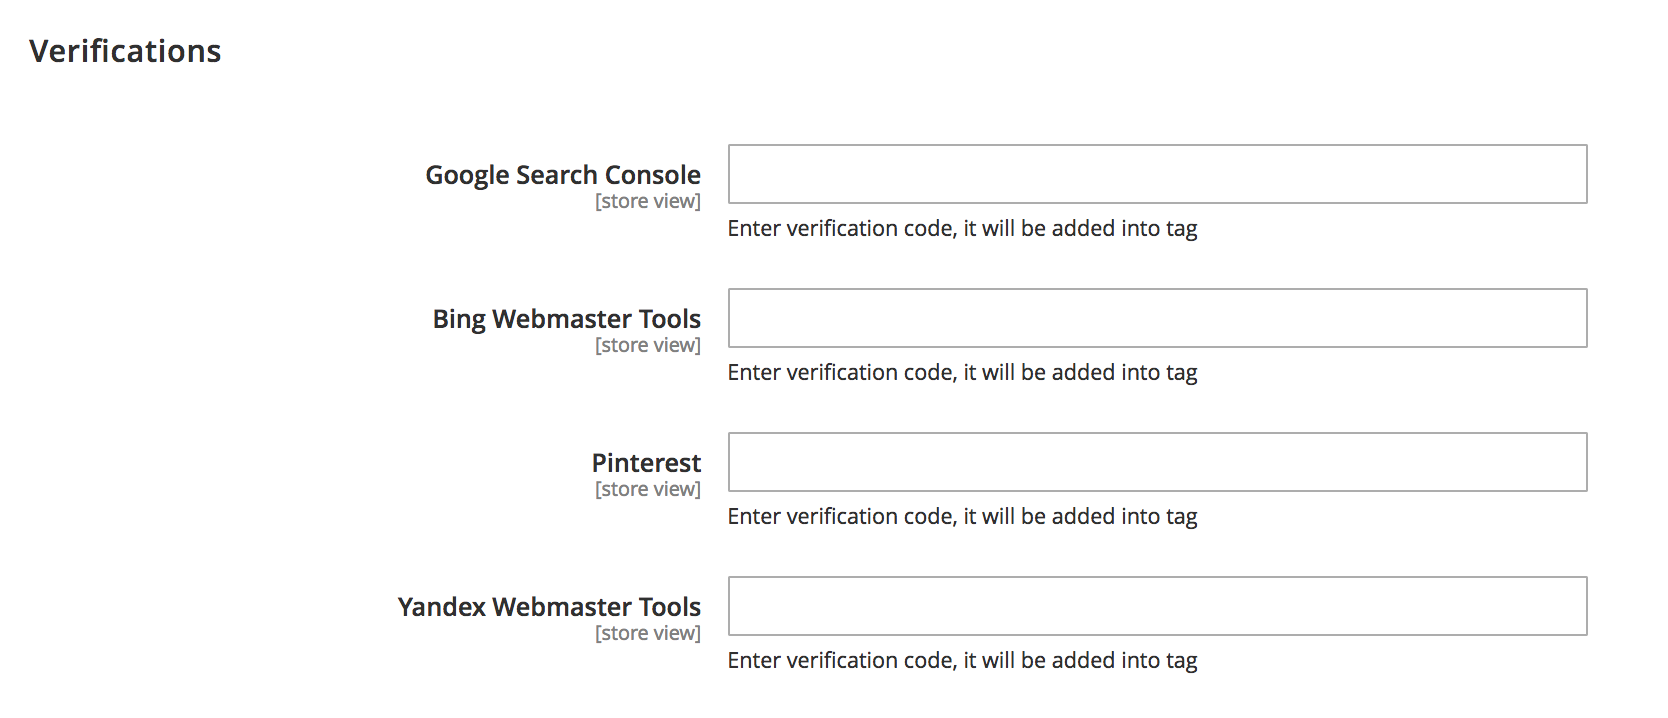Click the Bing Webmaster Tools label
This screenshot has height=718, width=1668.
click(x=566, y=319)
